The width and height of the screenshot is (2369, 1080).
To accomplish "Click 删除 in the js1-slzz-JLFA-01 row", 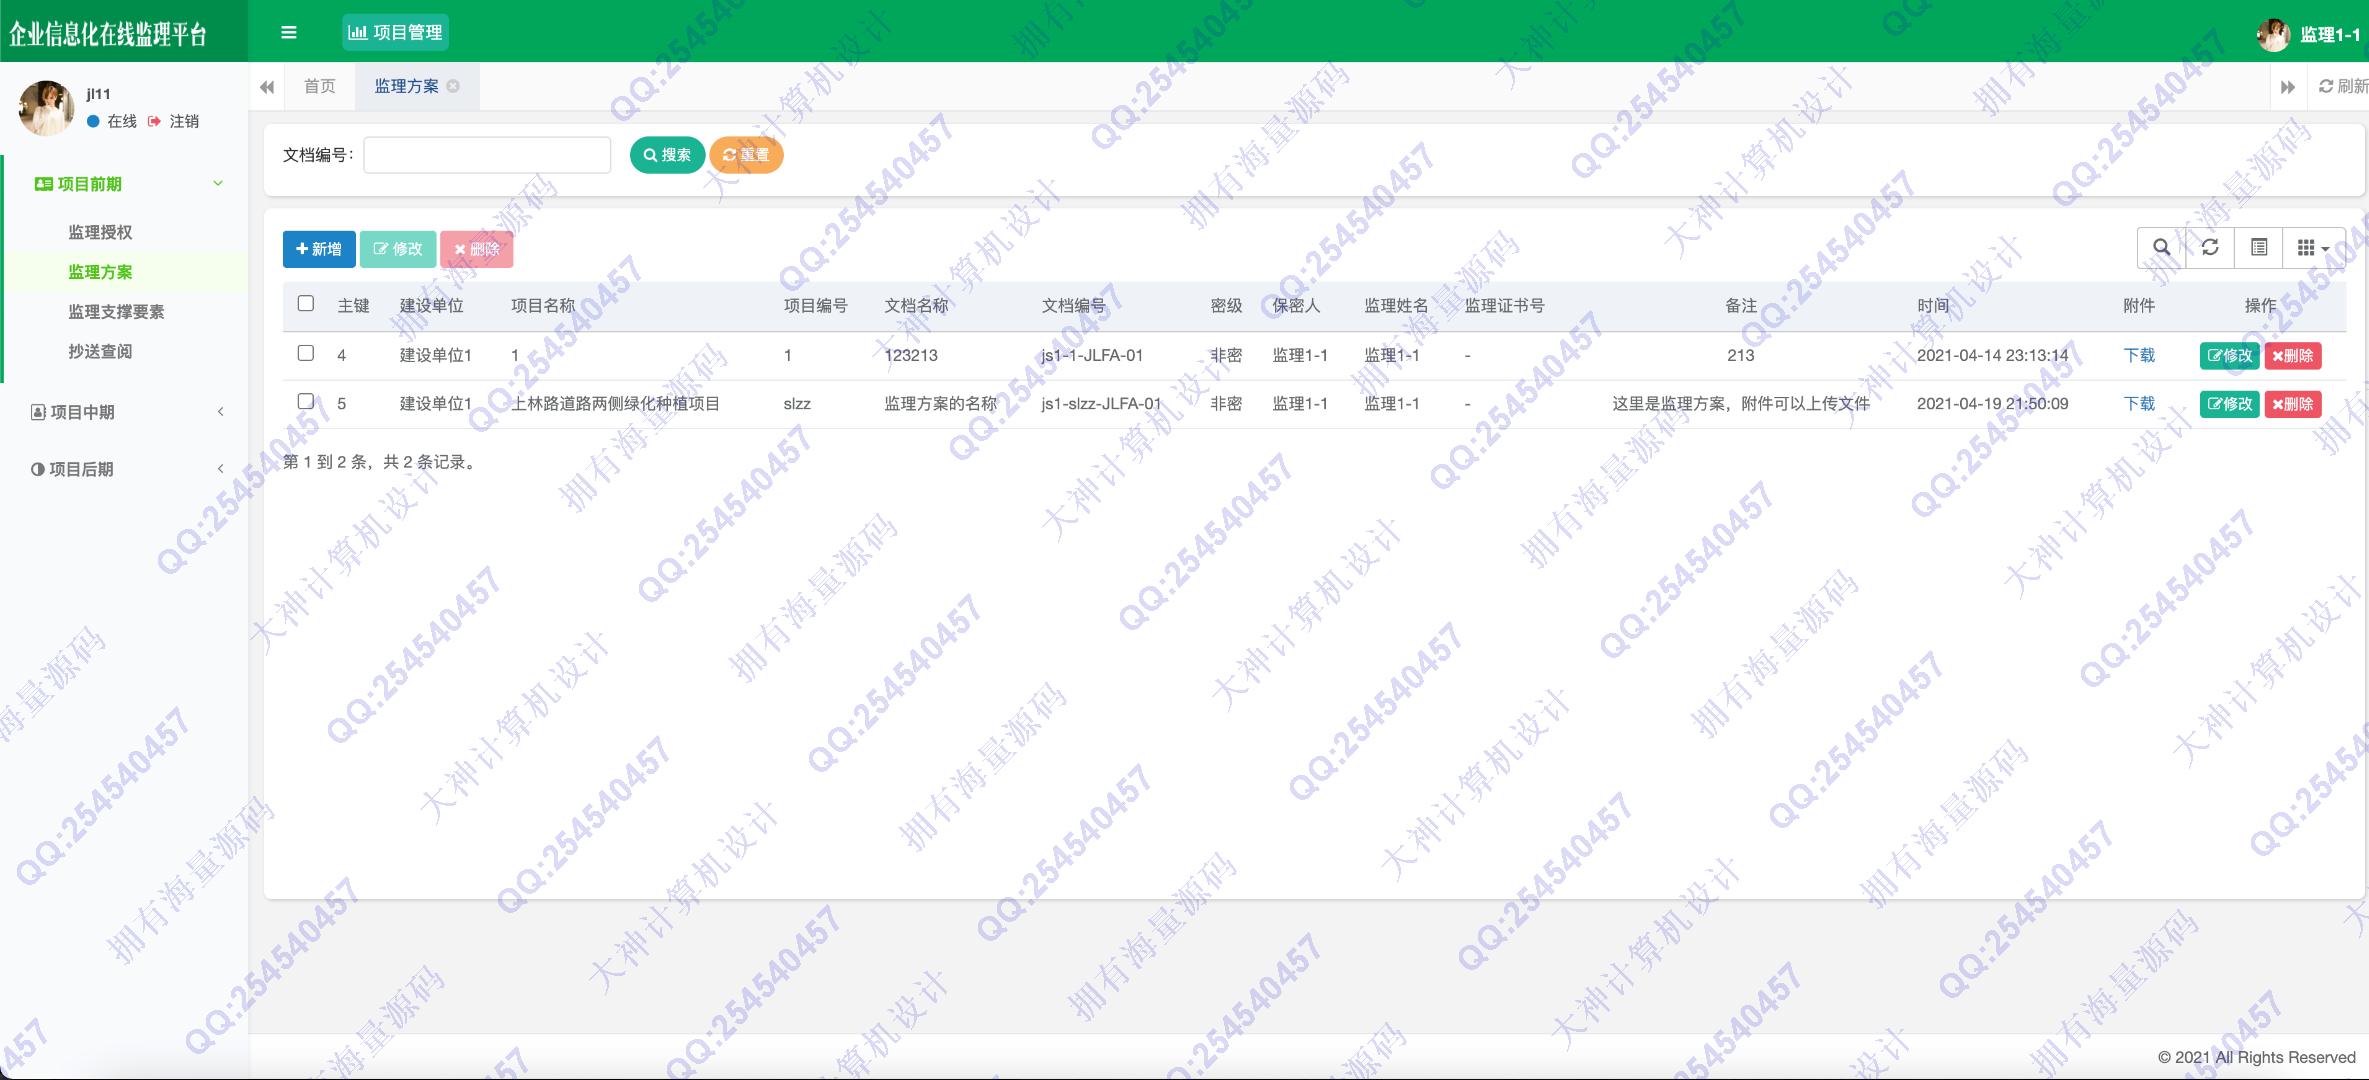I will [2292, 404].
